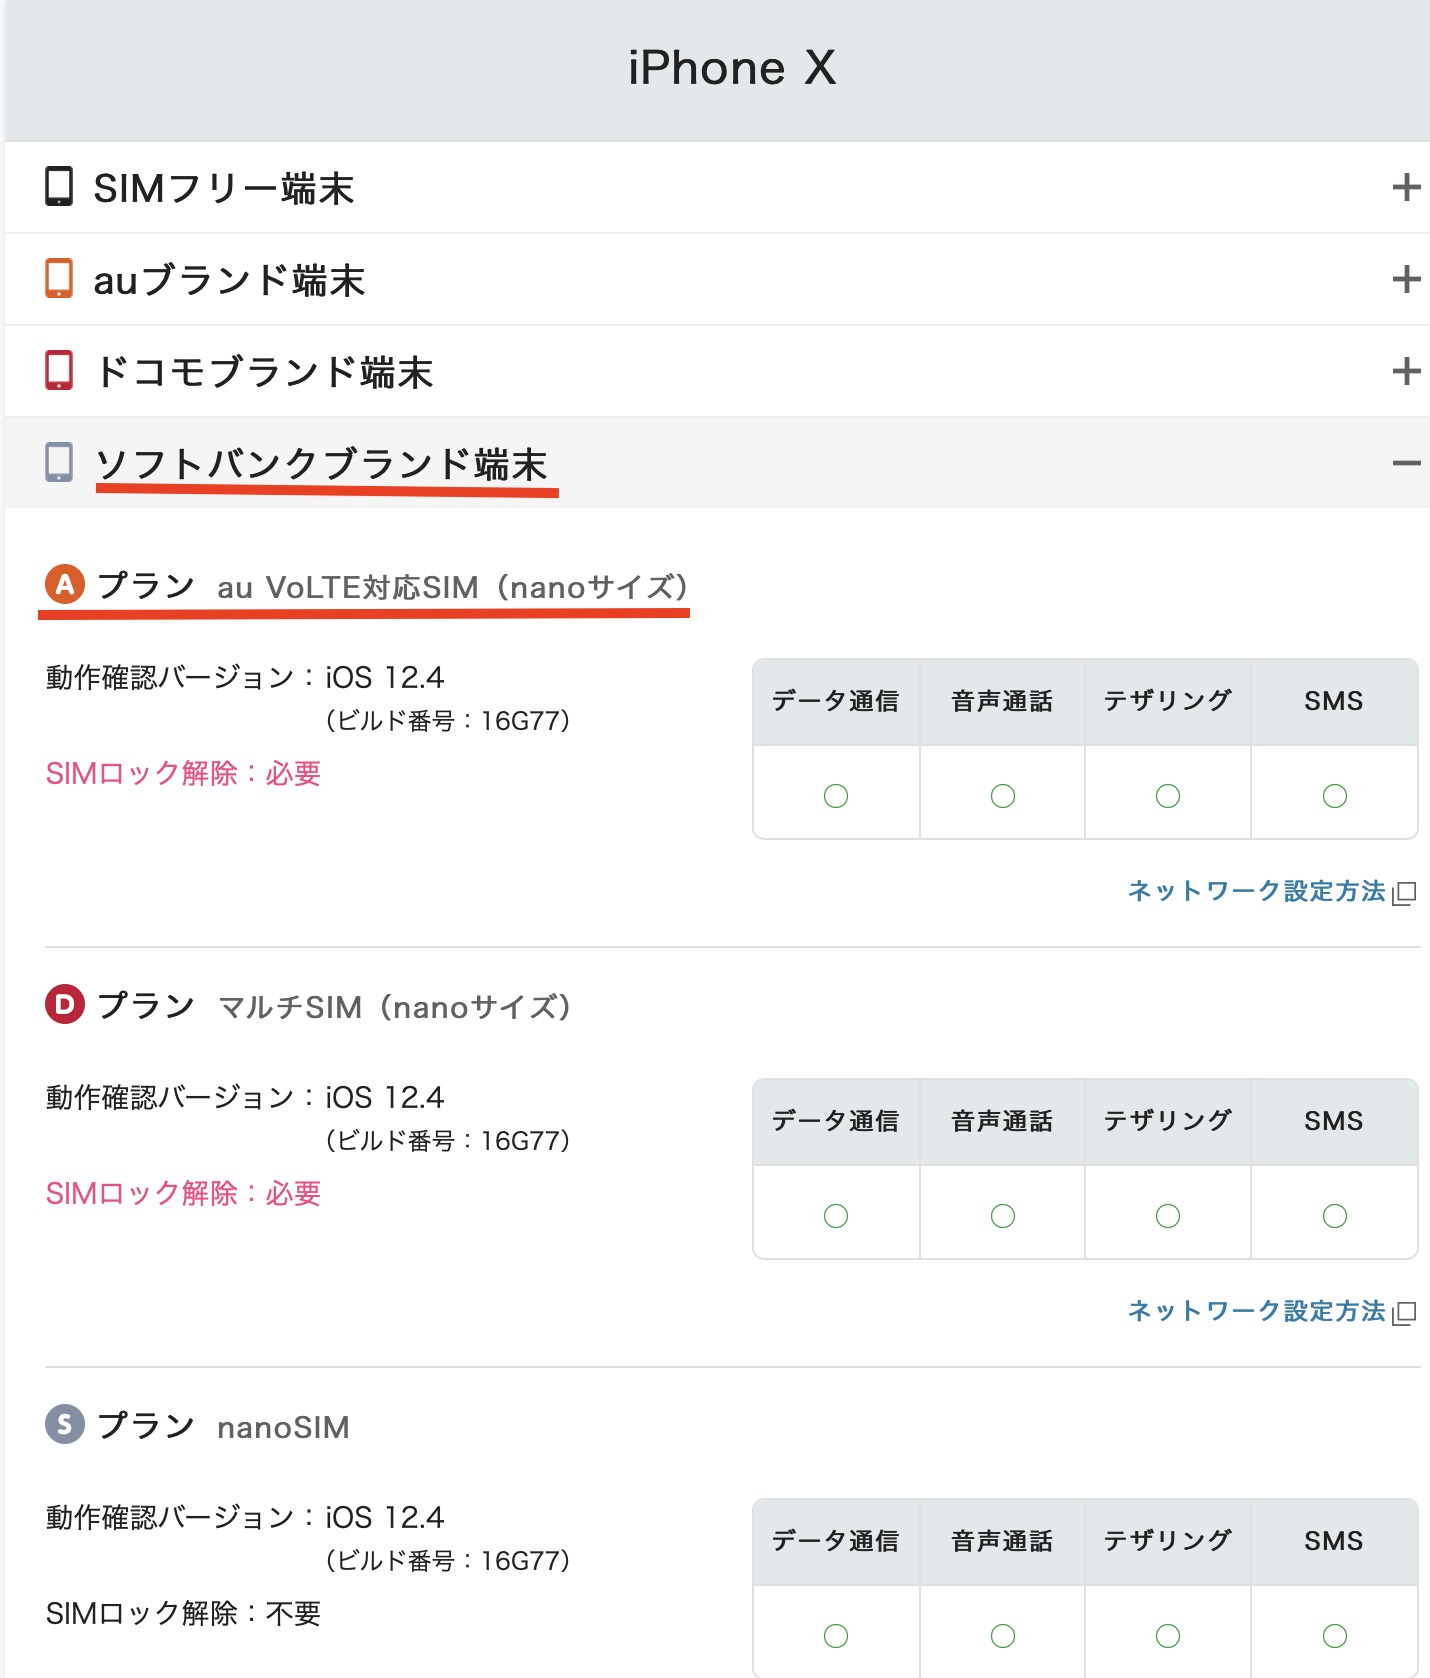
Task: Click the iPhone X title header
Action: coord(732,69)
